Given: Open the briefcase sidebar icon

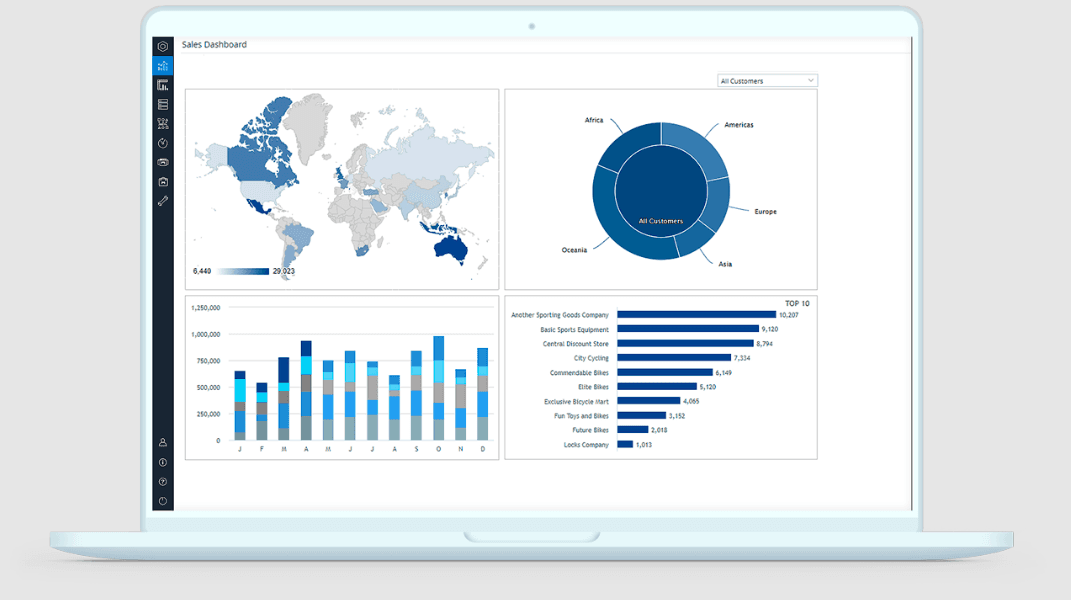Looking at the screenshot, I should 163,182.
